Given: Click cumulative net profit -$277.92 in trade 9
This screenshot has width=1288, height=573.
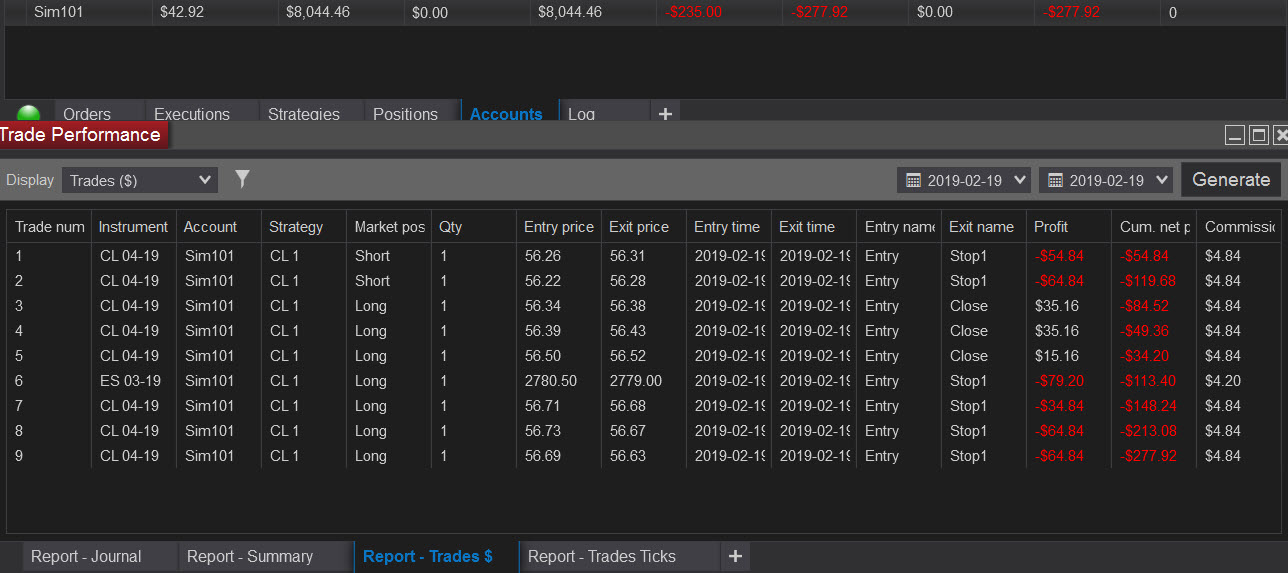Looking at the screenshot, I should coord(1149,456).
